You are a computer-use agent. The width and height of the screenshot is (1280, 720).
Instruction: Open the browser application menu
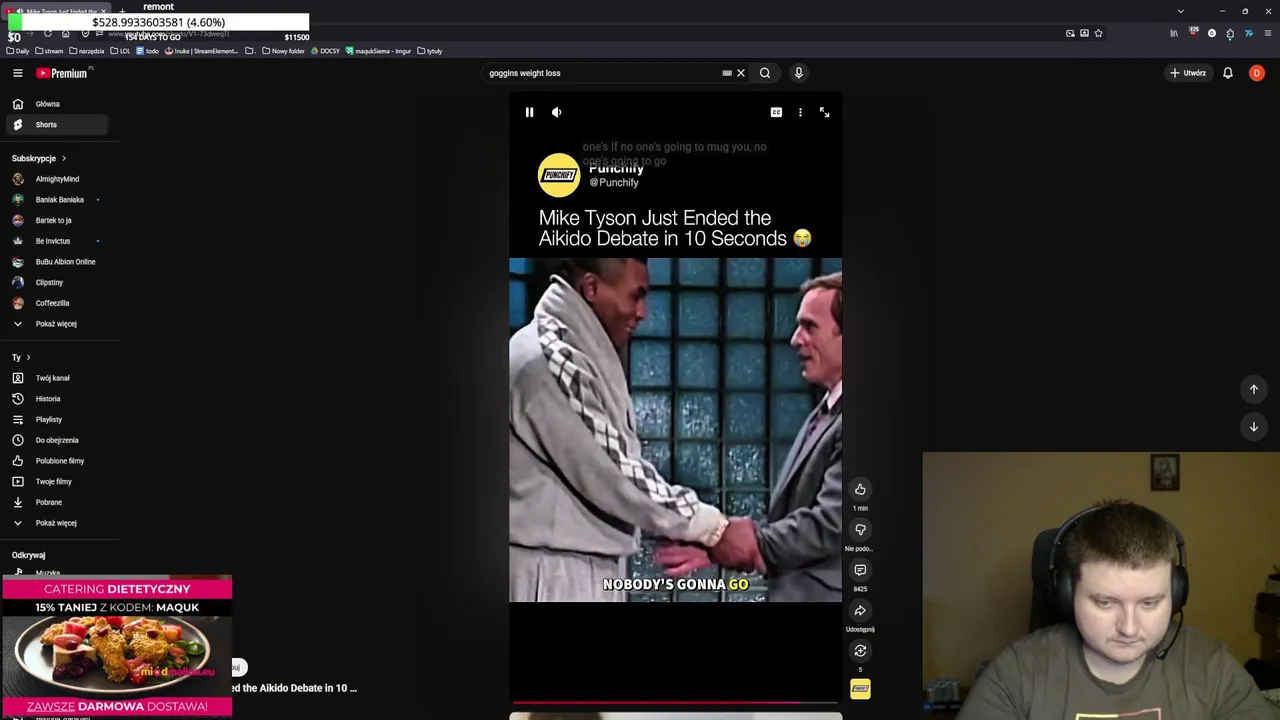(1268, 33)
